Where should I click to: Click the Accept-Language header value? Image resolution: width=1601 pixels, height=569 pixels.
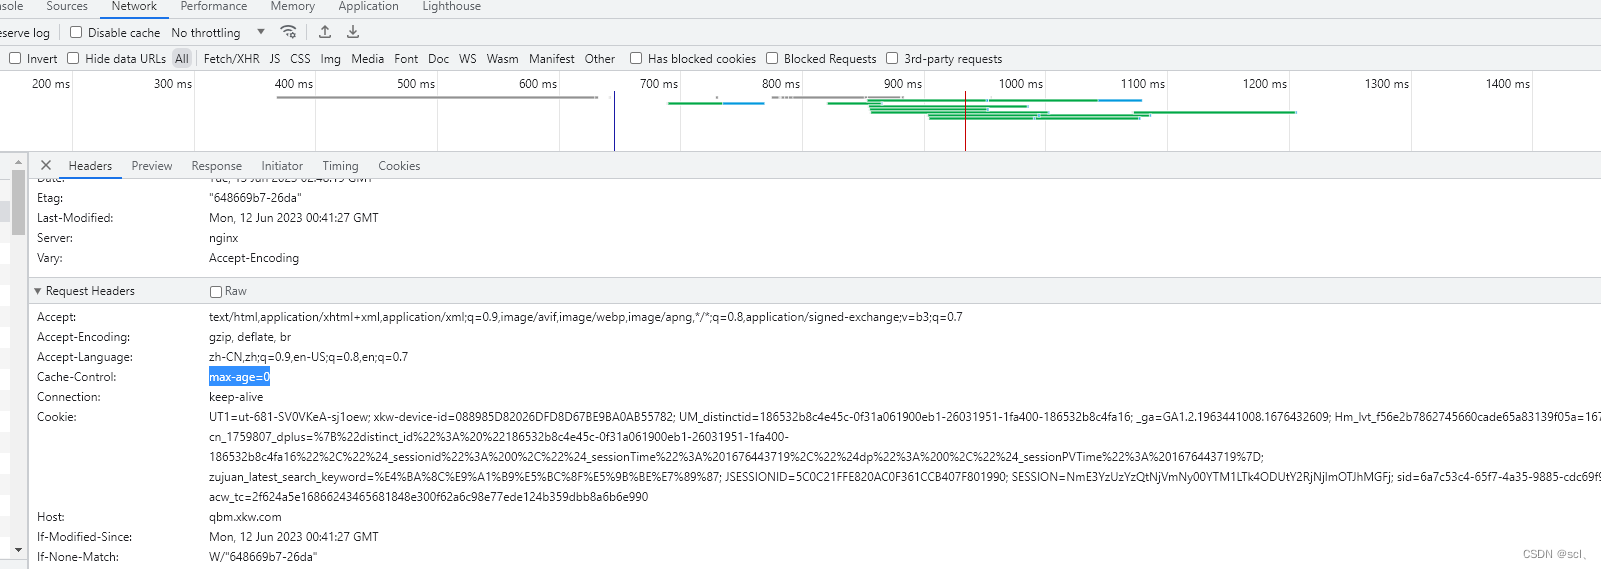(x=308, y=357)
